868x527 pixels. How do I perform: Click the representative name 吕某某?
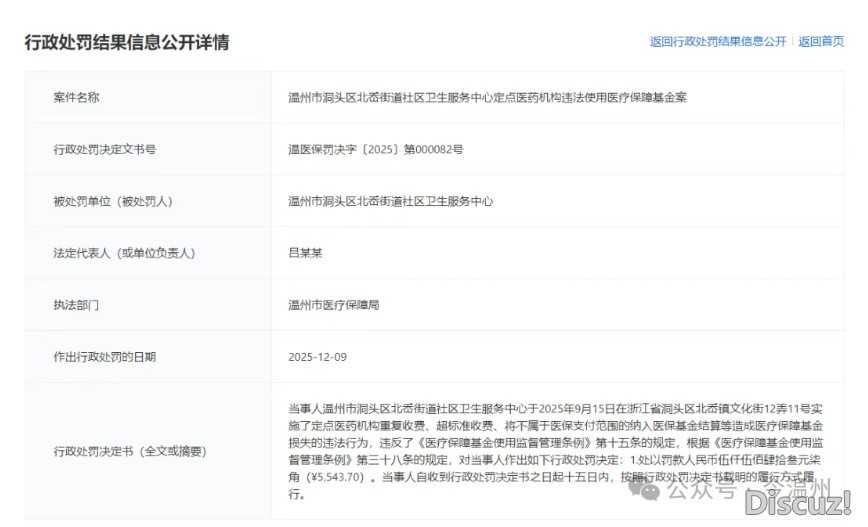point(306,253)
